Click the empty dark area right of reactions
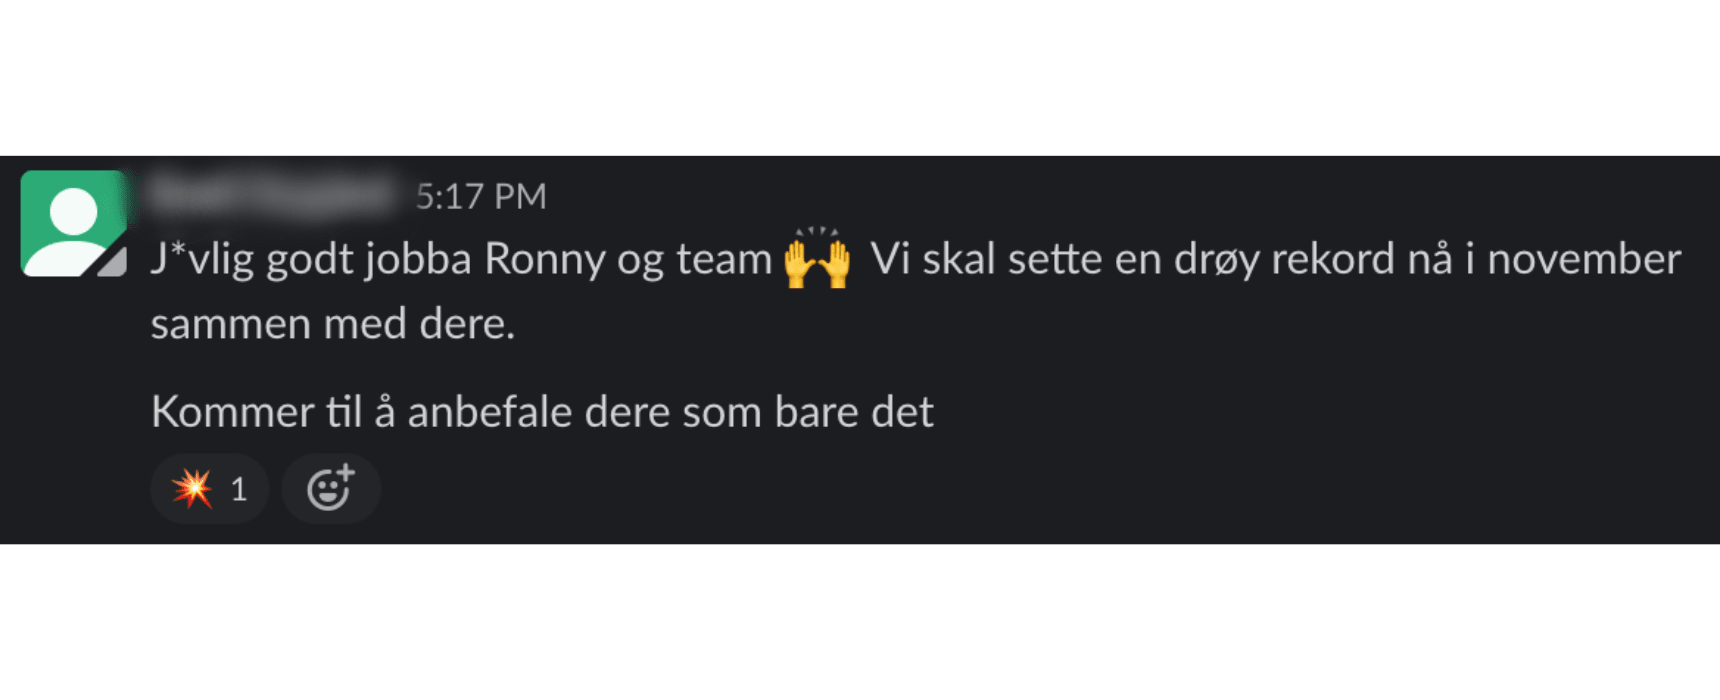The height and width of the screenshot is (700, 1720). pyautogui.click(x=1050, y=489)
